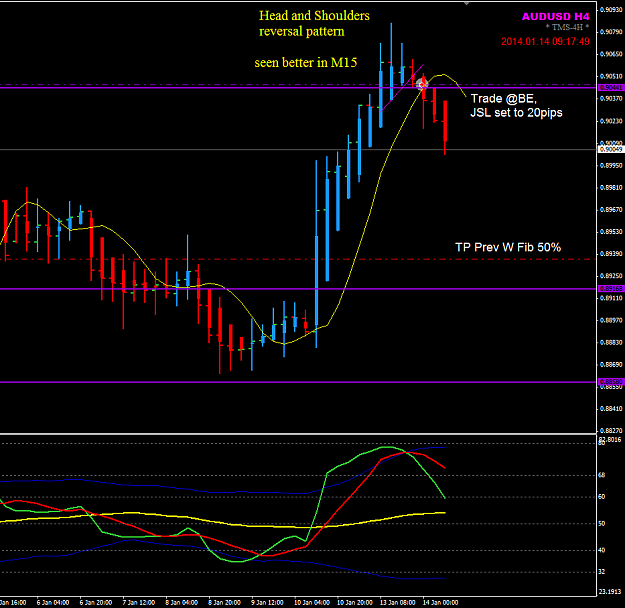Click the red timestamp 2014.01.14 09:17:49
This screenshot has width=625, height=608.
click(x=545, y=41)
